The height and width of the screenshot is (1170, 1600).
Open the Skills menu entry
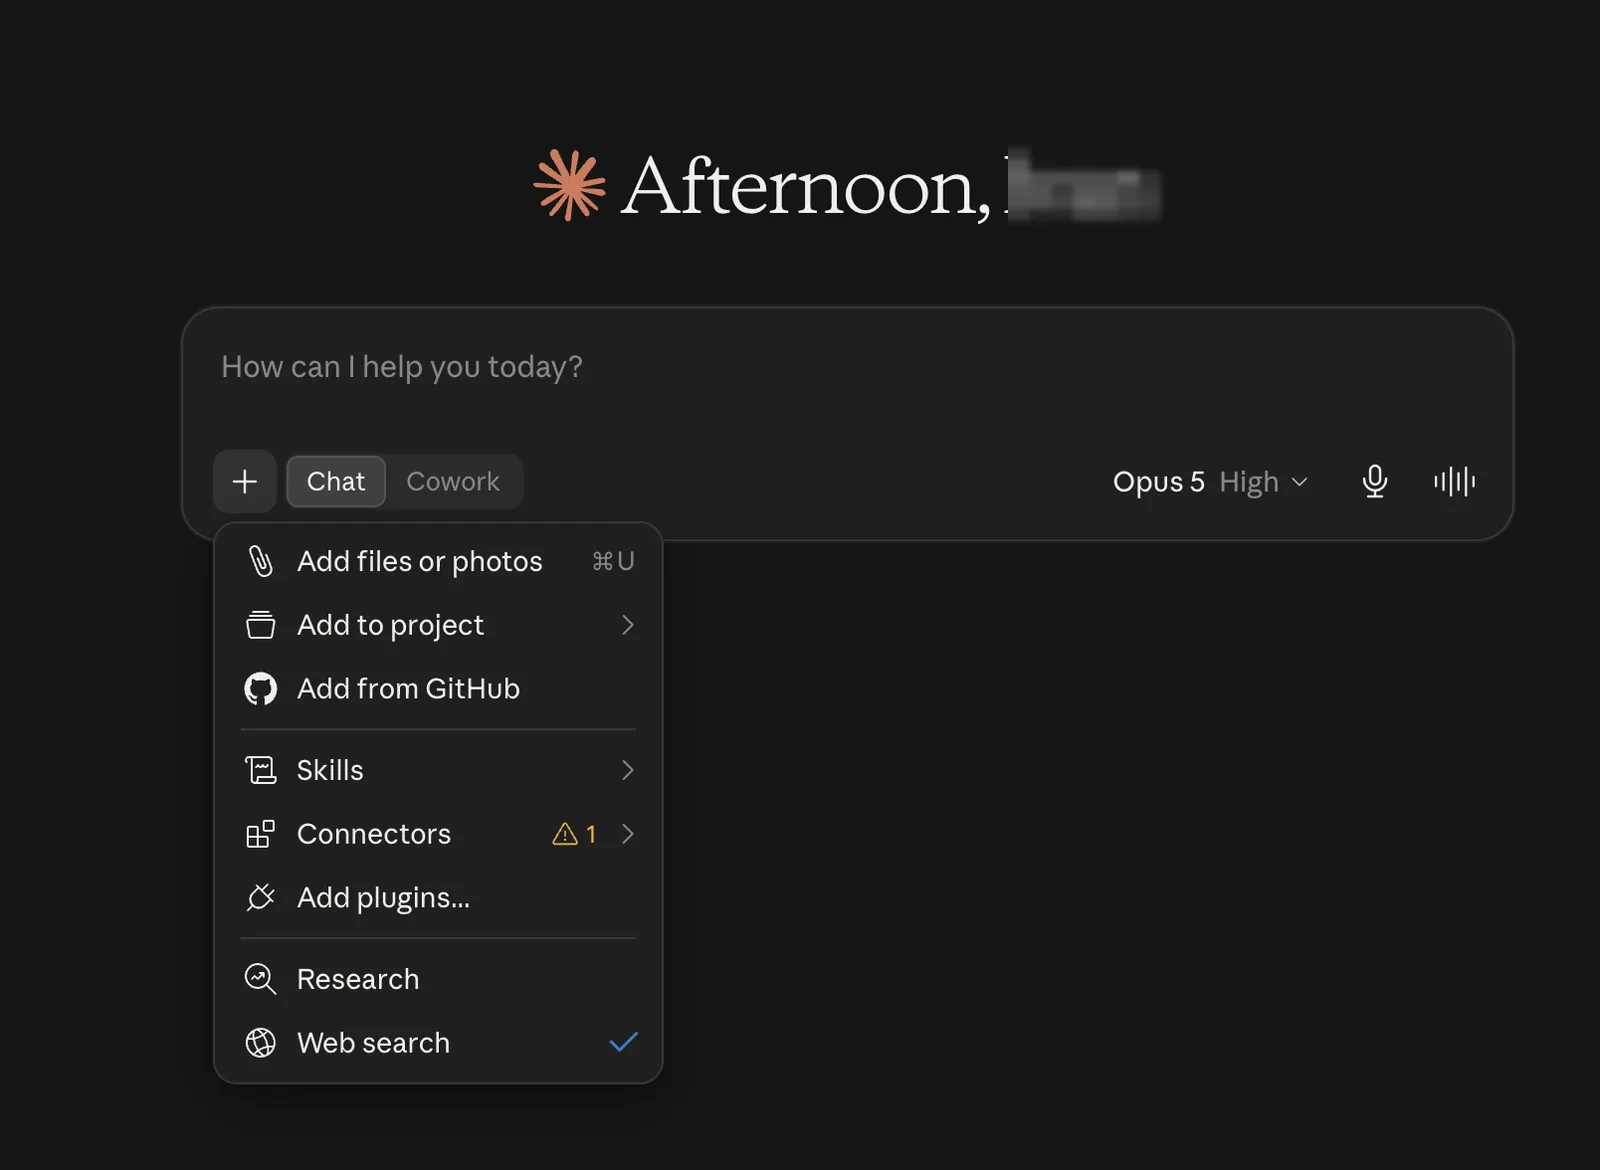[439, 770]
